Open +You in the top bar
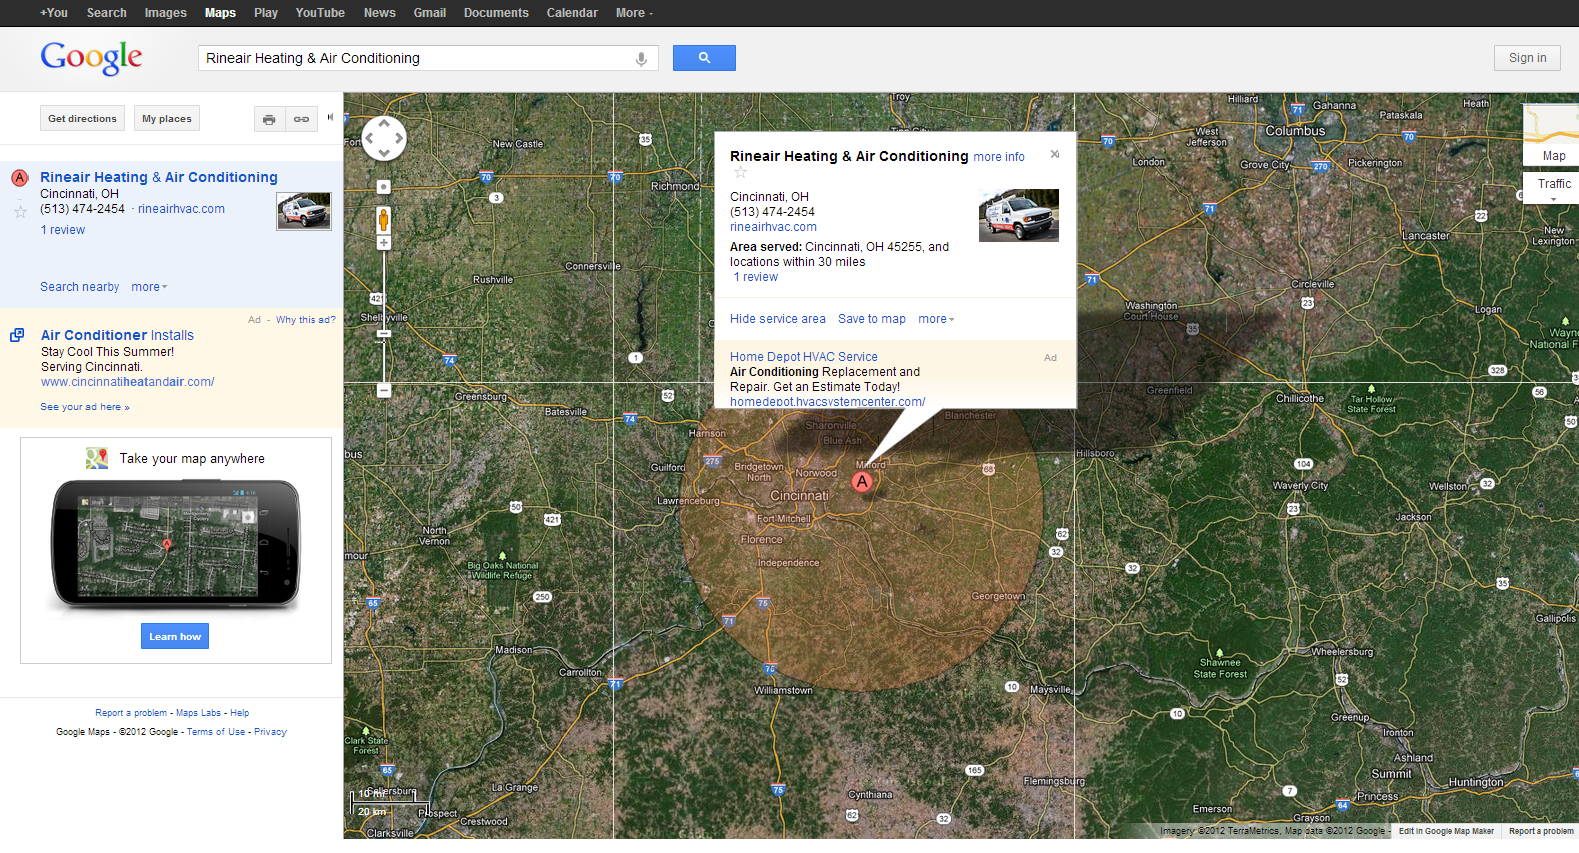The image size is (1579, 853). coord(54,13)
